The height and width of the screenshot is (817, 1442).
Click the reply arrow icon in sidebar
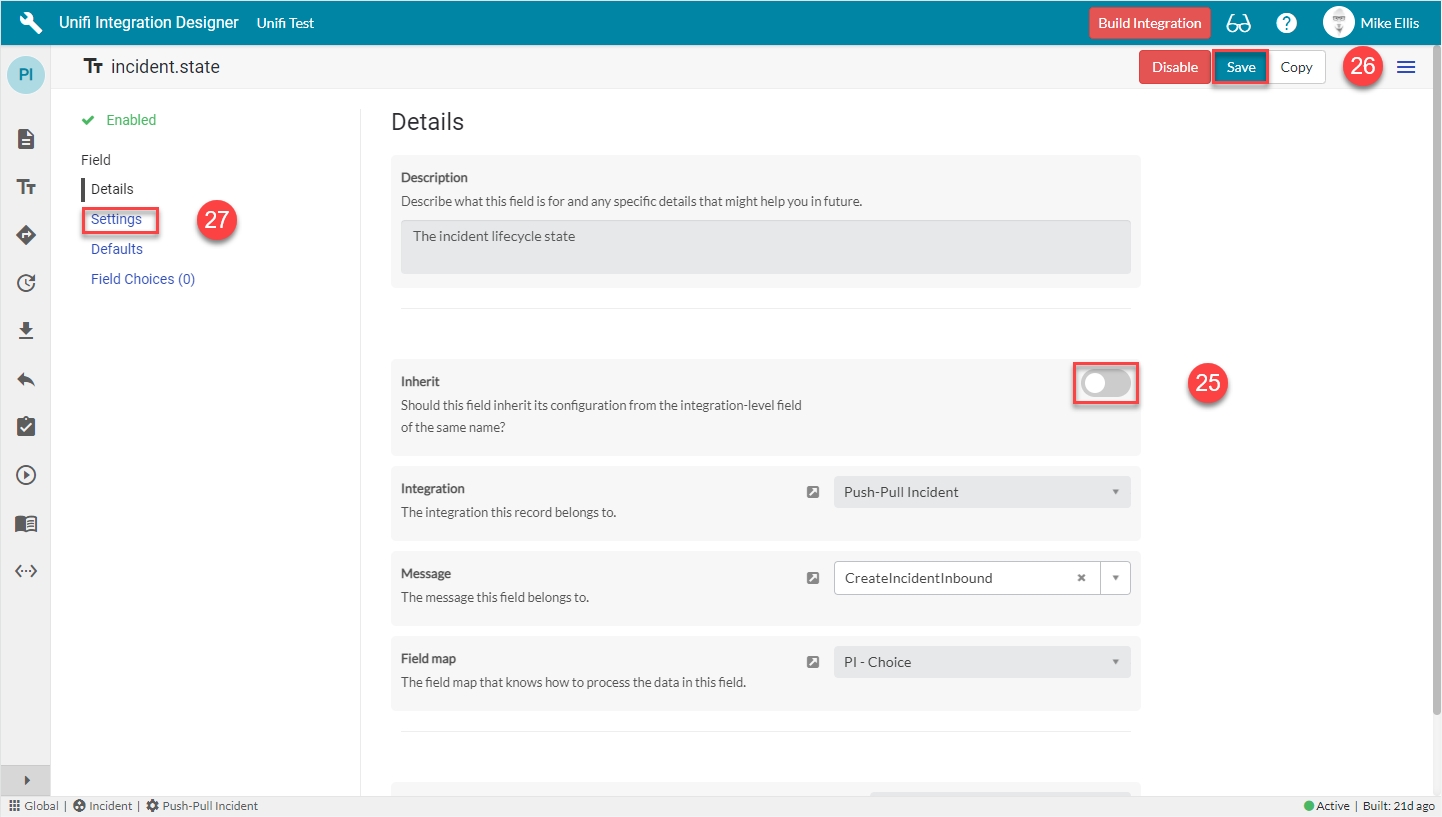click(x=26, y=379)
